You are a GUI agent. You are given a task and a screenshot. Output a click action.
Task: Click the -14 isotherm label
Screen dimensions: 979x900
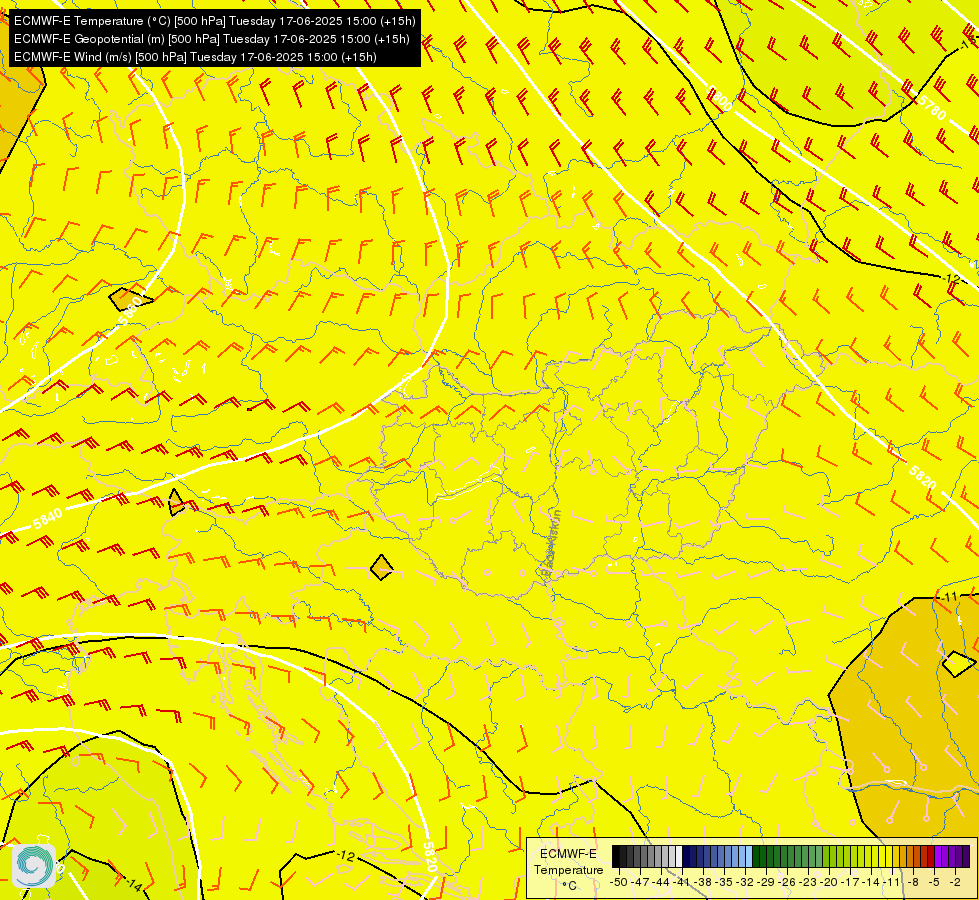[134, 884]
